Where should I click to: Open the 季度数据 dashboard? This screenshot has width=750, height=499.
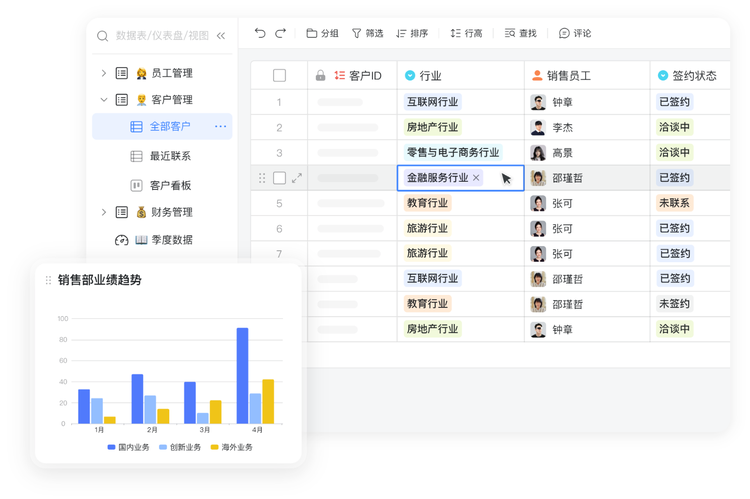coord(172,240)
